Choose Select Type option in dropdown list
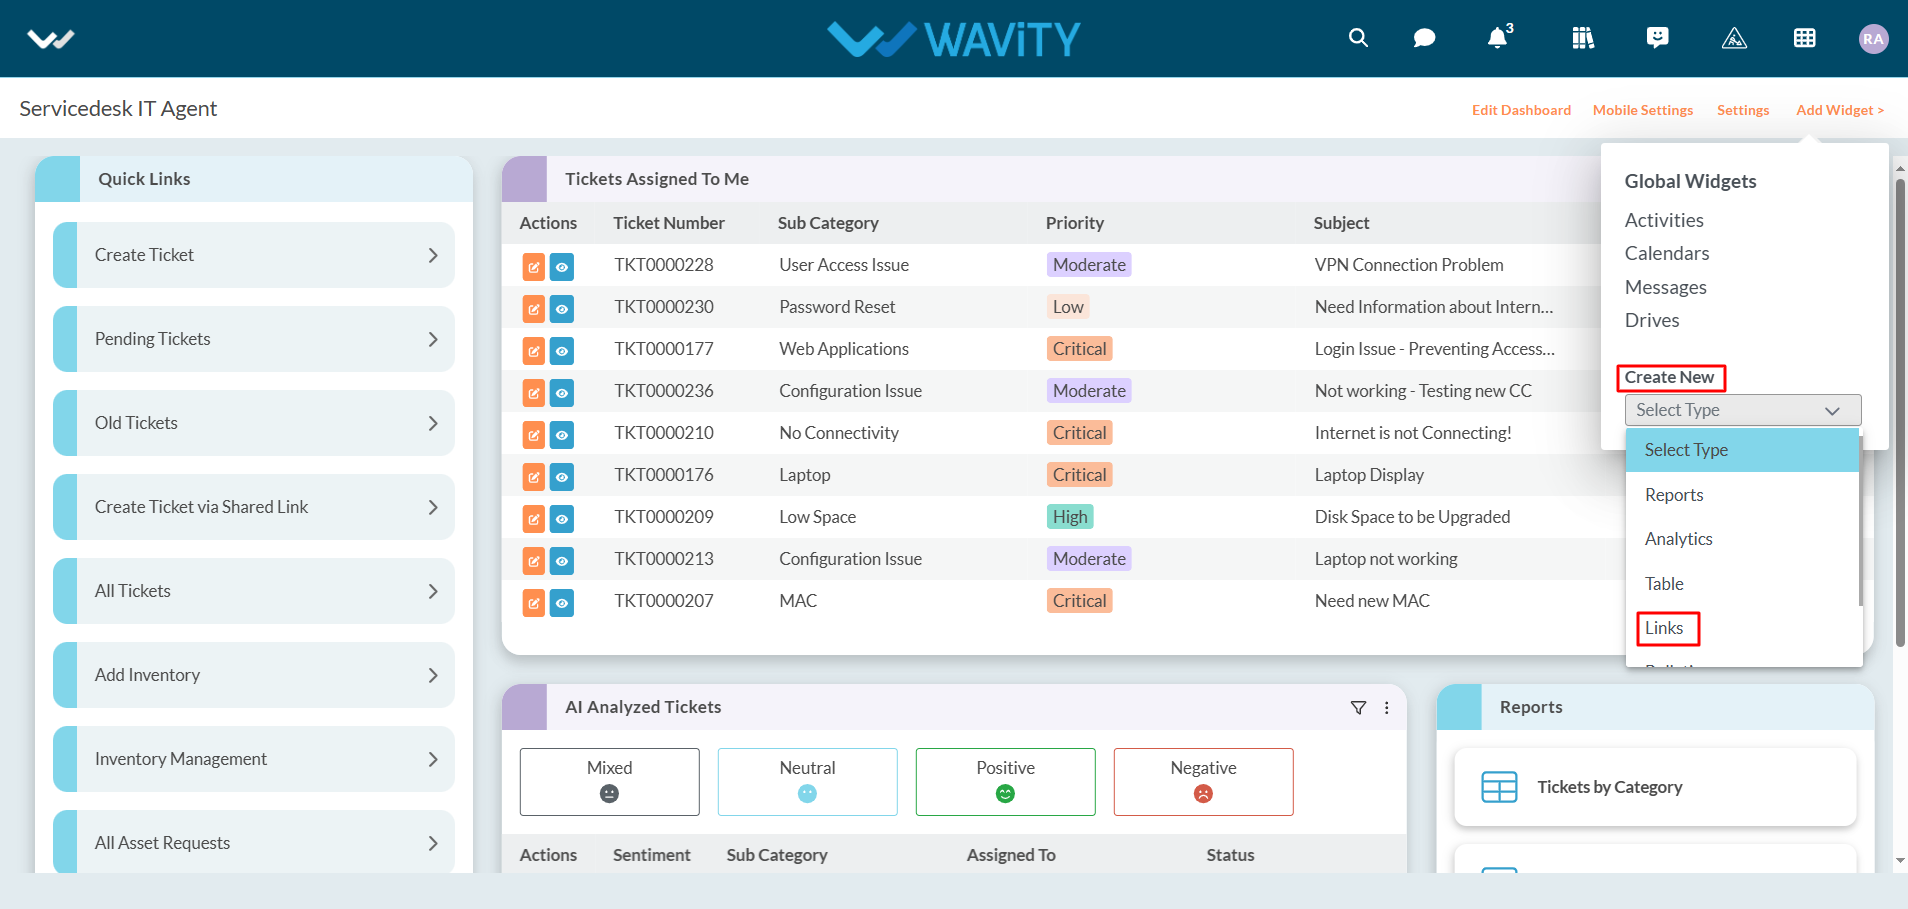This screenshot has height=909, width=1908. pyautogui.click(x=1742, y=450)
